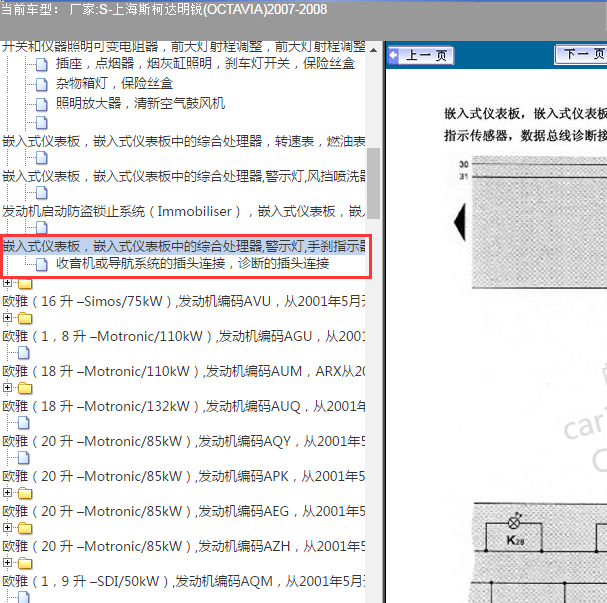607x603 pixels.
Task: Open document icon beneath 风挡喷洗器 row
Action: [x=41, y=192]
